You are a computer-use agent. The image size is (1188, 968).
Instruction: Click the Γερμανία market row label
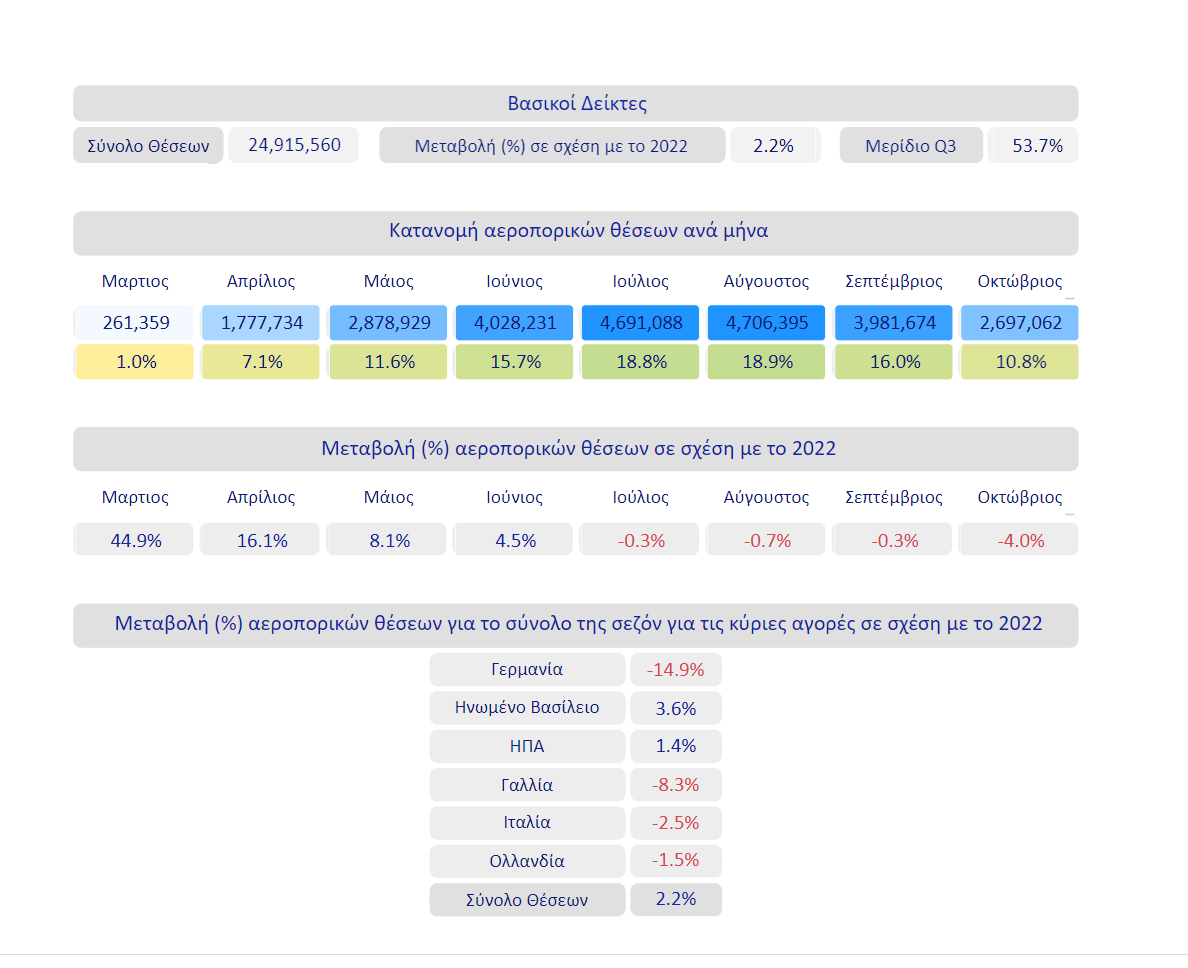(x=527, y=670)
